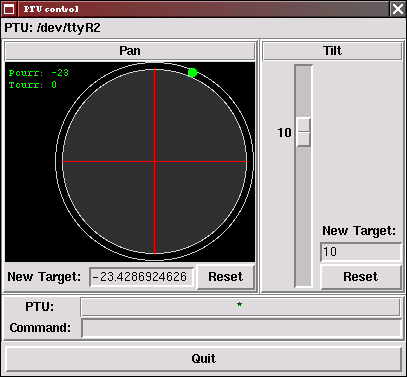
Task: Click the Pan header button
Action: click(x=130, y=51)
